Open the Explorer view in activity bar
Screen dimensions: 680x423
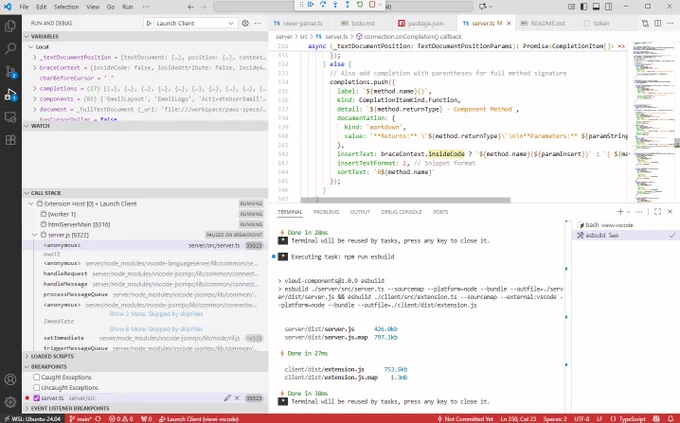[x=10, y=26]
